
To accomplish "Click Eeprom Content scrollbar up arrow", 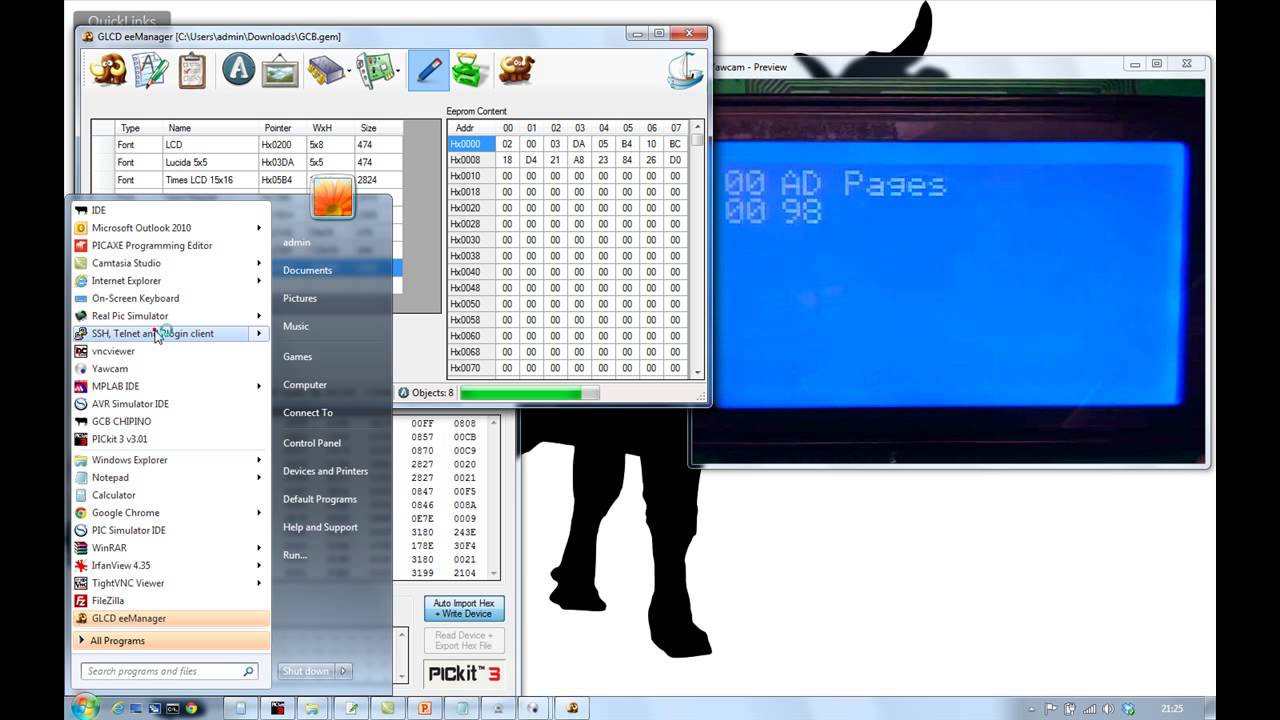I will [698, 127].
